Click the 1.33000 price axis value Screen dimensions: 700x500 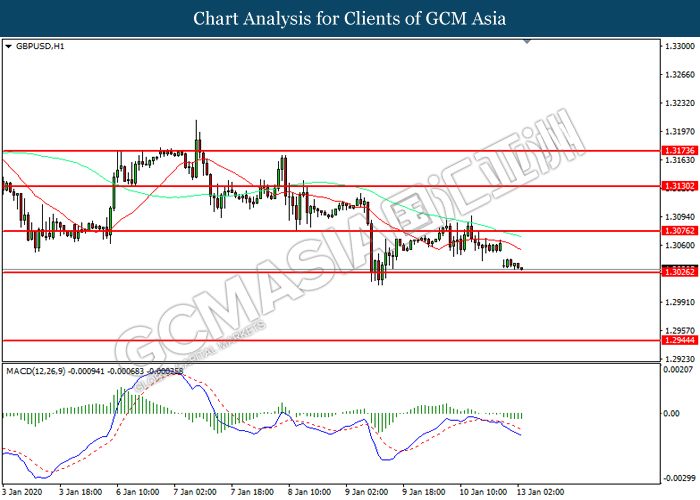(680, 46)
